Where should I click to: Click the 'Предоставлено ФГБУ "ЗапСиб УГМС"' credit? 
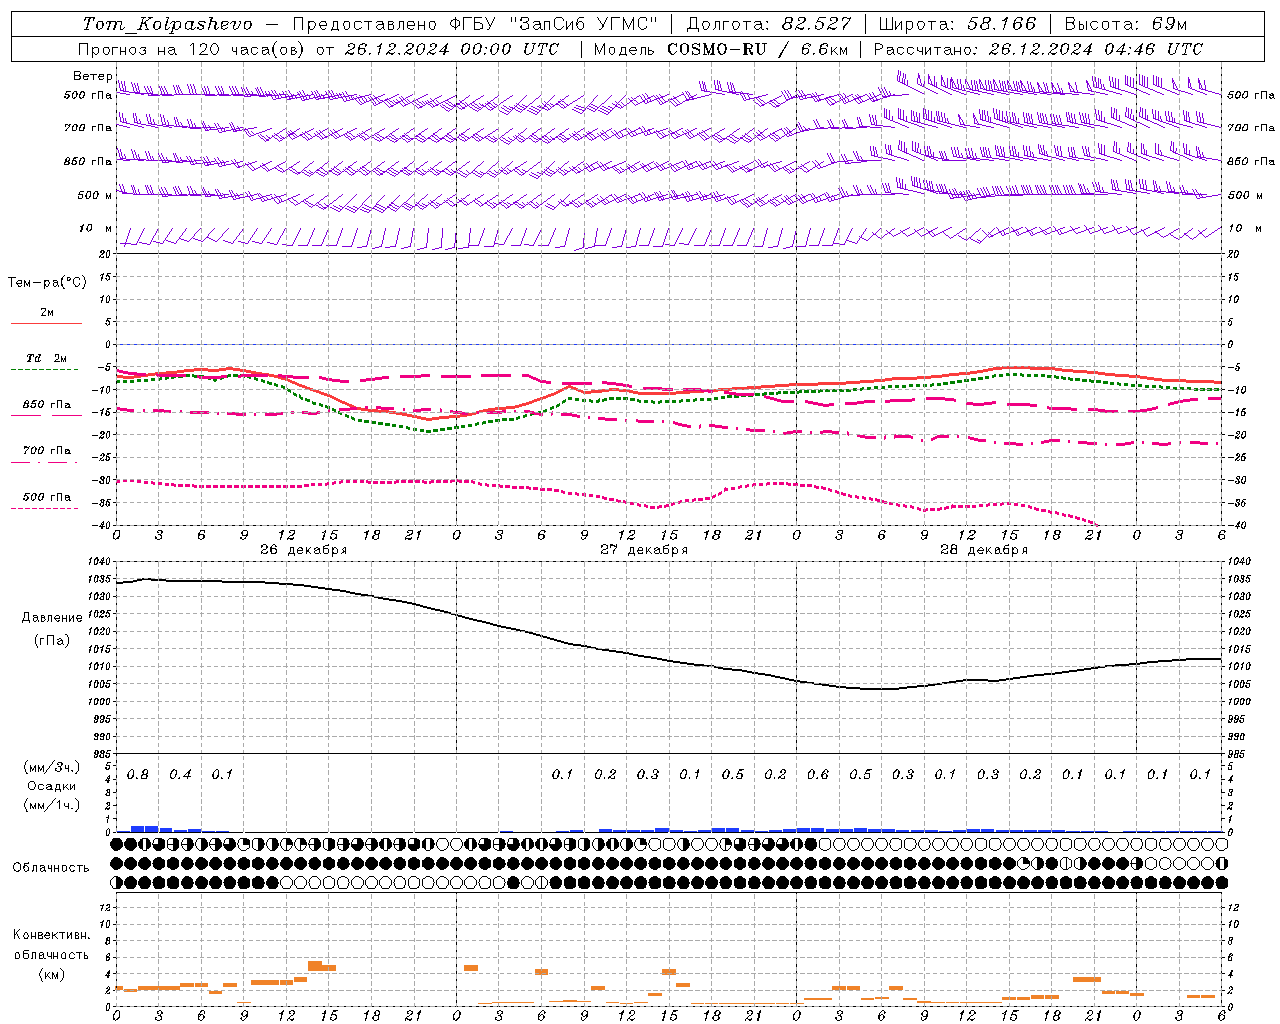[x=475, y=24]
